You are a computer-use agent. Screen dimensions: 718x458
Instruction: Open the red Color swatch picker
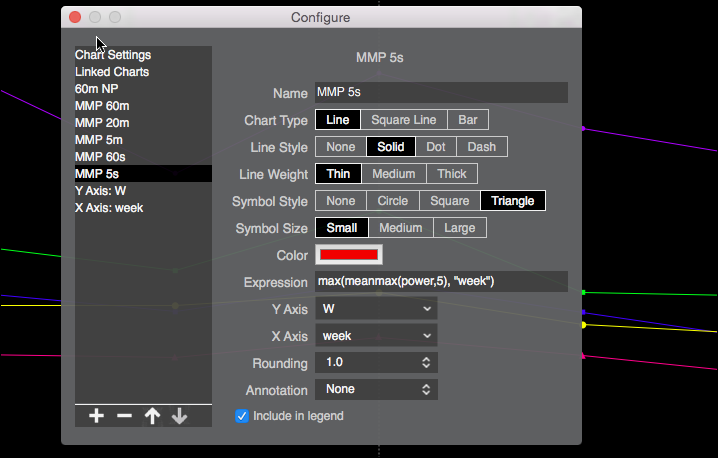(349, 255)
